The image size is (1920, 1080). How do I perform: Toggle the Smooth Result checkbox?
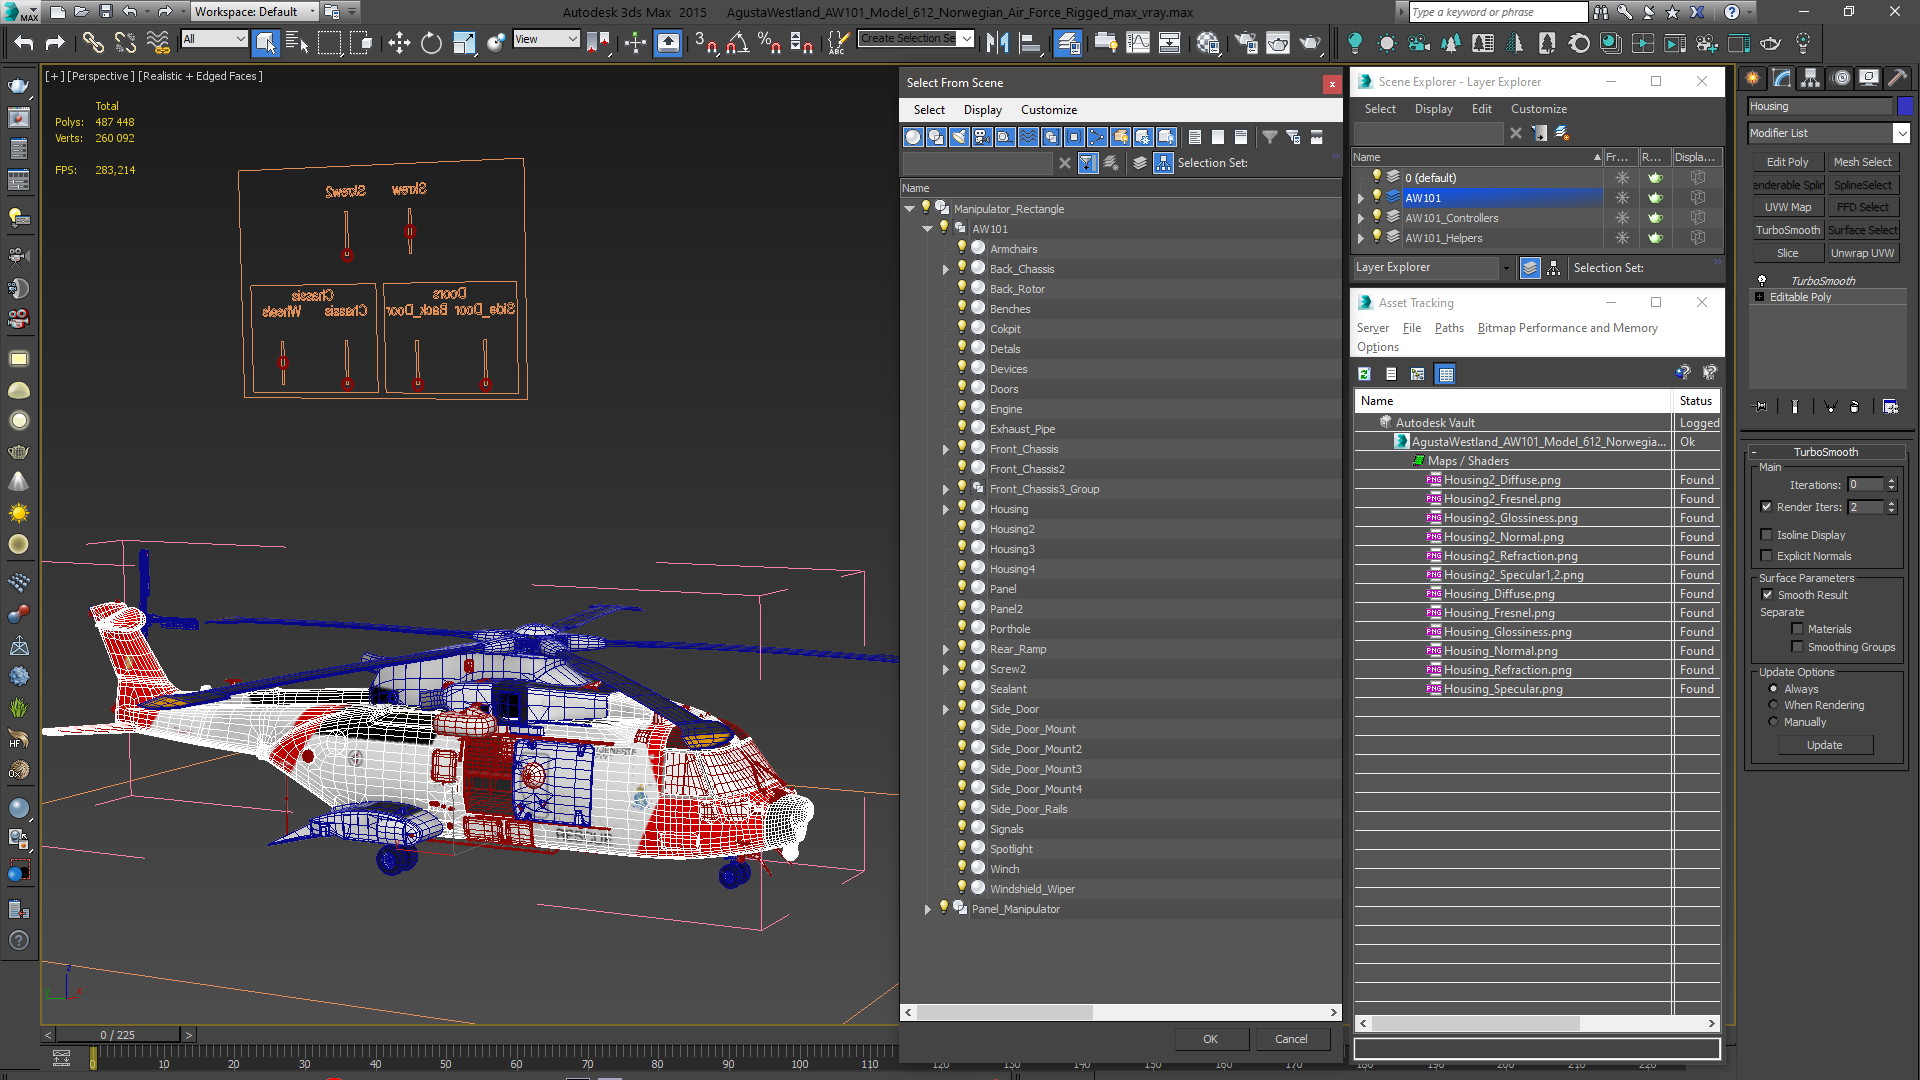point(1767,595)
